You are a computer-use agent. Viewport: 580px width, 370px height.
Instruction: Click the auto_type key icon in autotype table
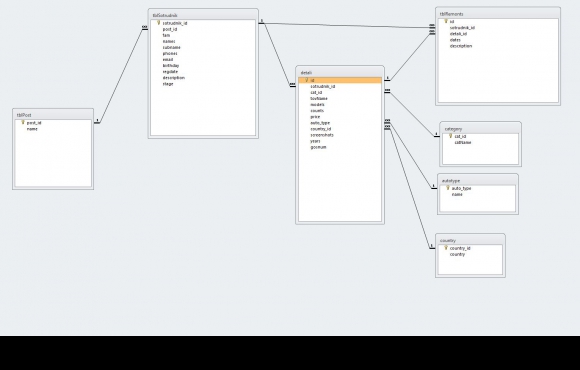click(448, 188)
